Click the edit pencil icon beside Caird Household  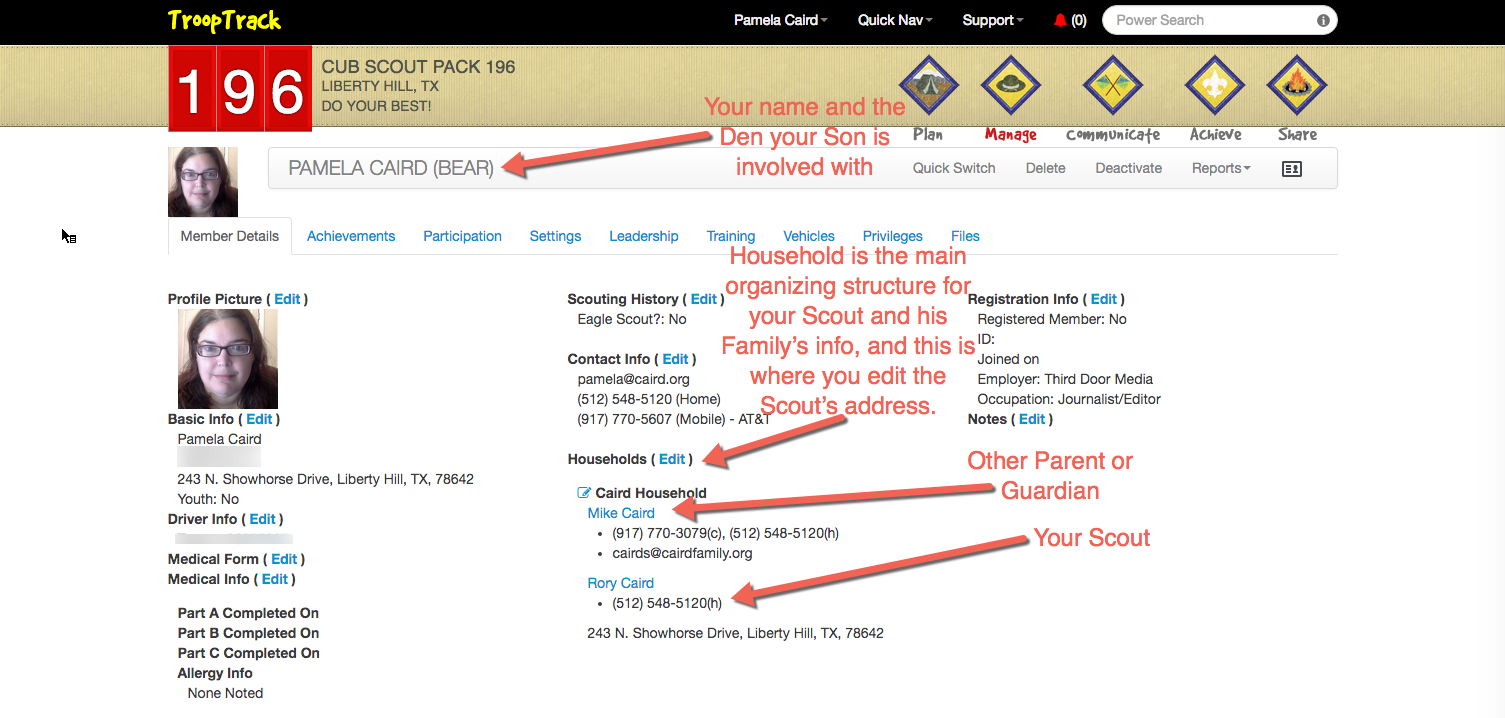click(584, 493)
